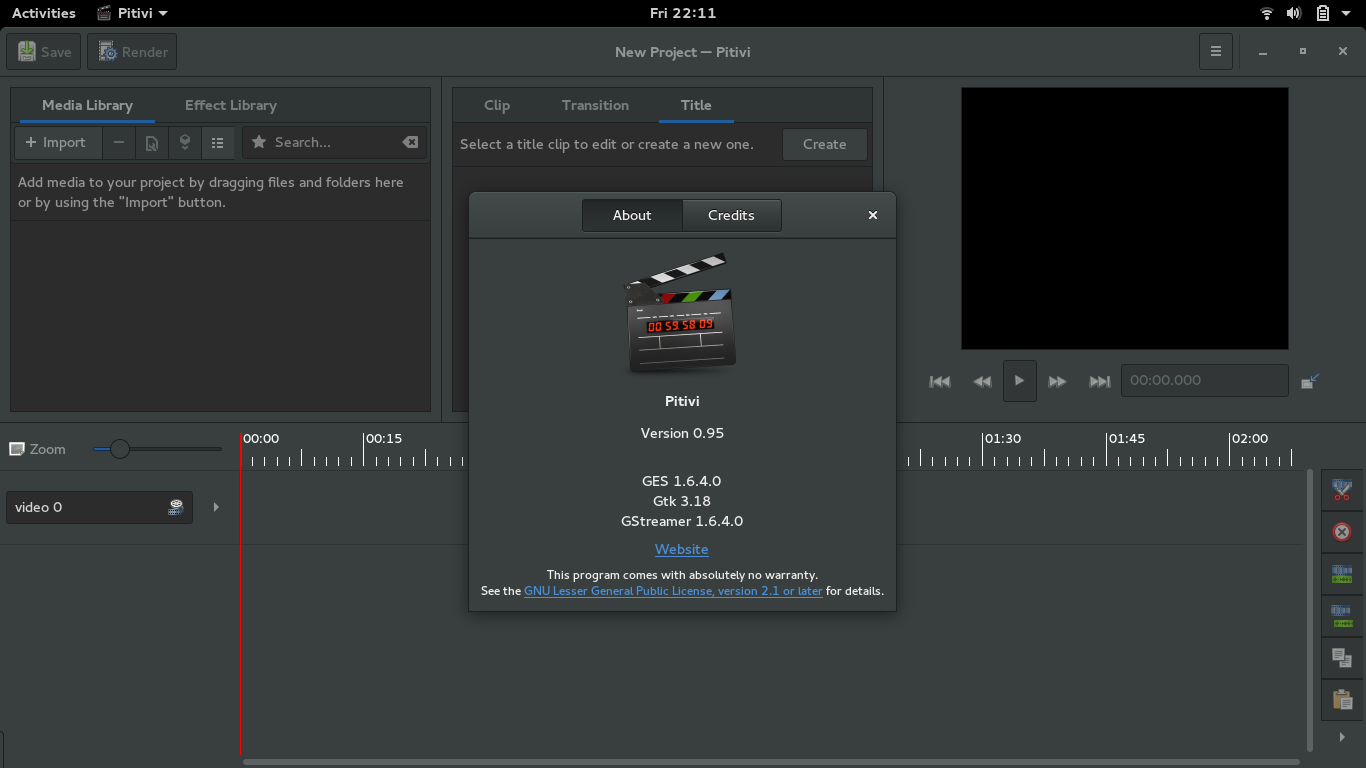Select the Title tab
The height and width of the screenshot is (768, 1366).
[x=696, y=105]
